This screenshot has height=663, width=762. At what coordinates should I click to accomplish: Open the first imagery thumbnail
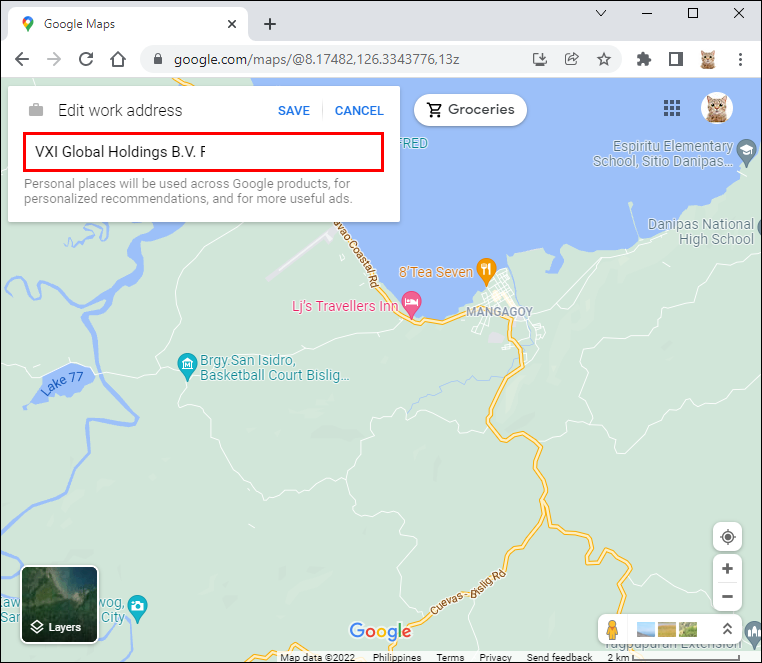pyautogui.click(x=645, y=629)
